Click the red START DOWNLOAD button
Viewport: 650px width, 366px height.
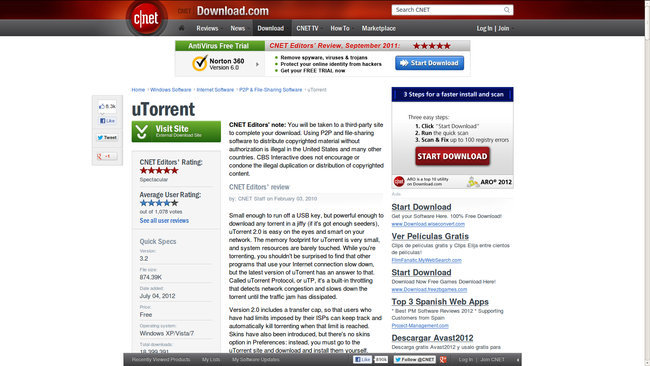(x=452, y=156)
